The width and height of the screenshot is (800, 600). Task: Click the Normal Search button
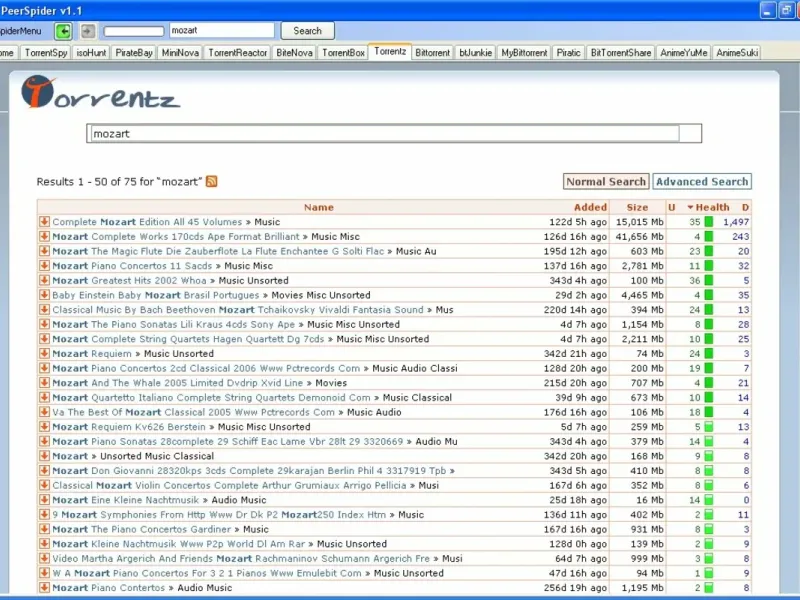606,182
